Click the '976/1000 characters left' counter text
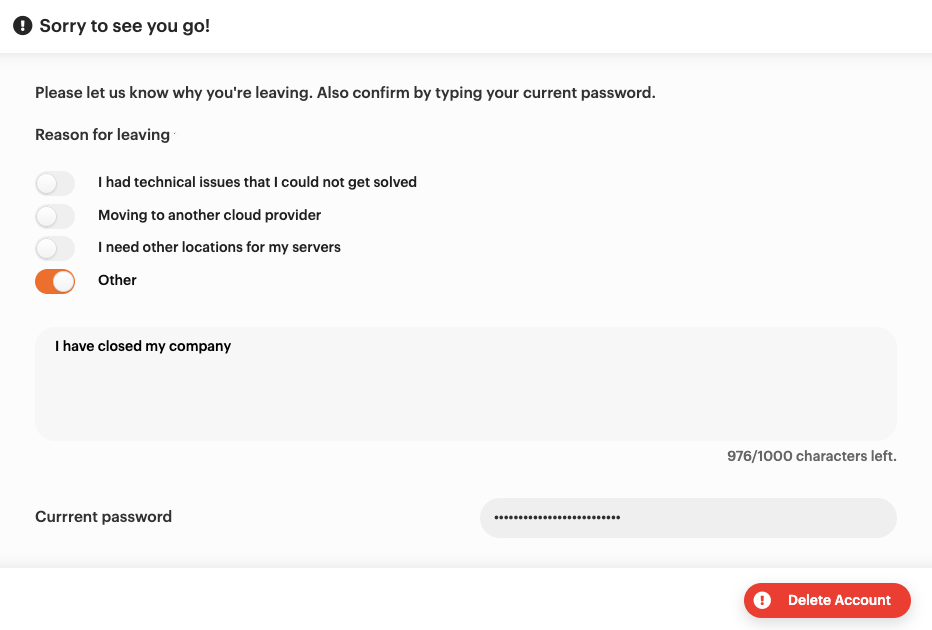The height and width of the screenshot is (630, 932). coord(811,456)
